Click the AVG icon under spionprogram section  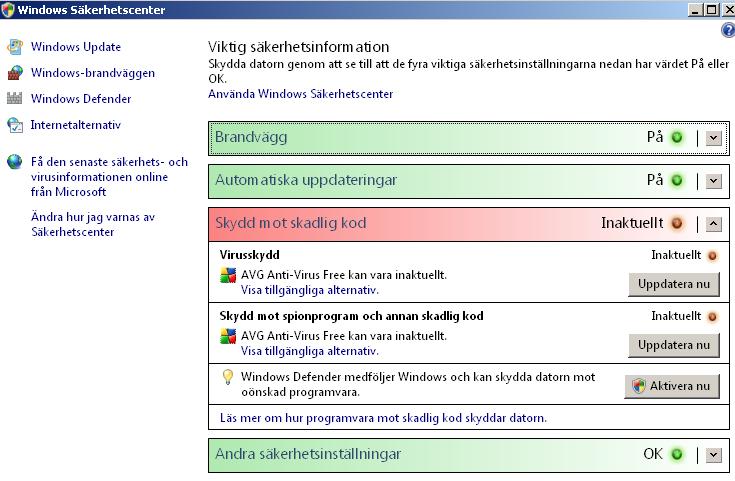pos(228,336)
